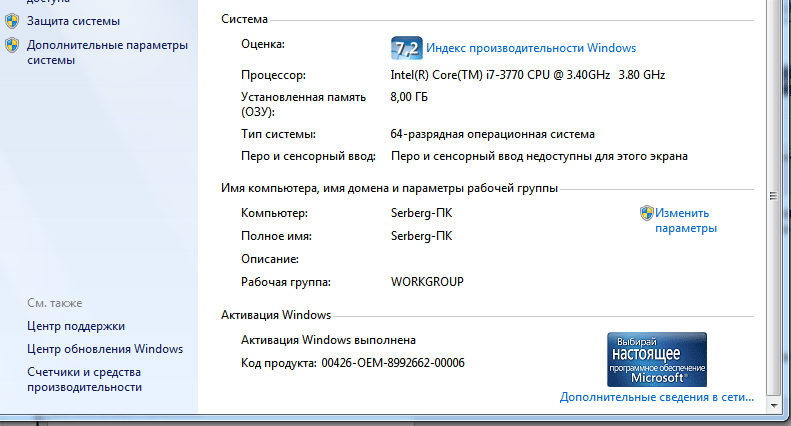This screenshot has width=791, height=426.
Task: Click the pen and touch unavailable text
Action: tap(539, 156)
